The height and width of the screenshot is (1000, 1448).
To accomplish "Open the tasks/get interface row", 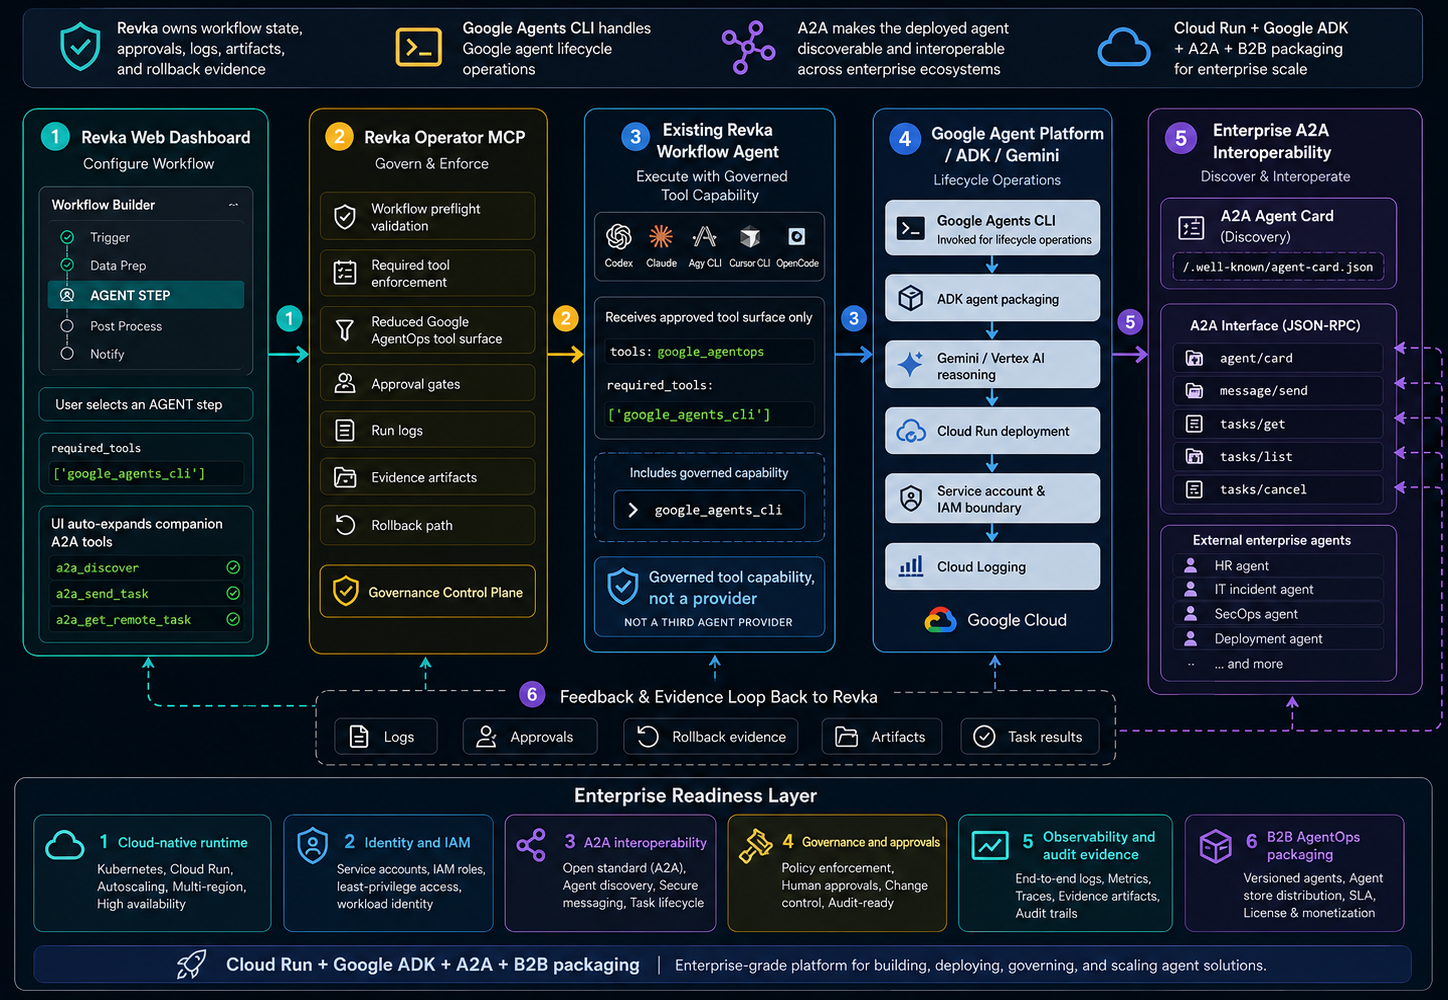I will point(1278,424).
